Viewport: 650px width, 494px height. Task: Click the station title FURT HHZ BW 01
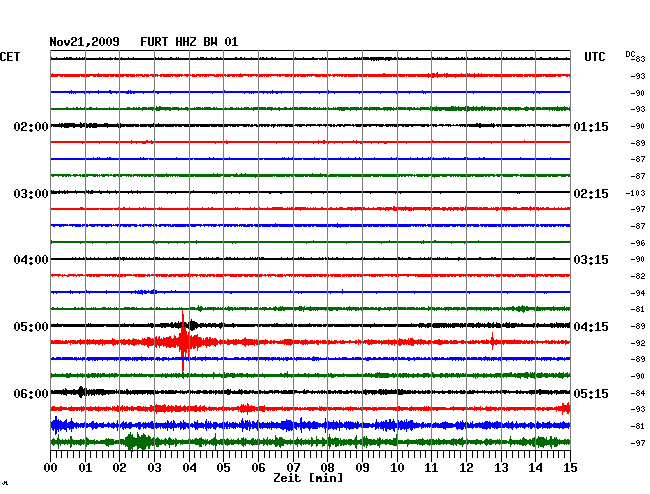[x=189, y=42]
